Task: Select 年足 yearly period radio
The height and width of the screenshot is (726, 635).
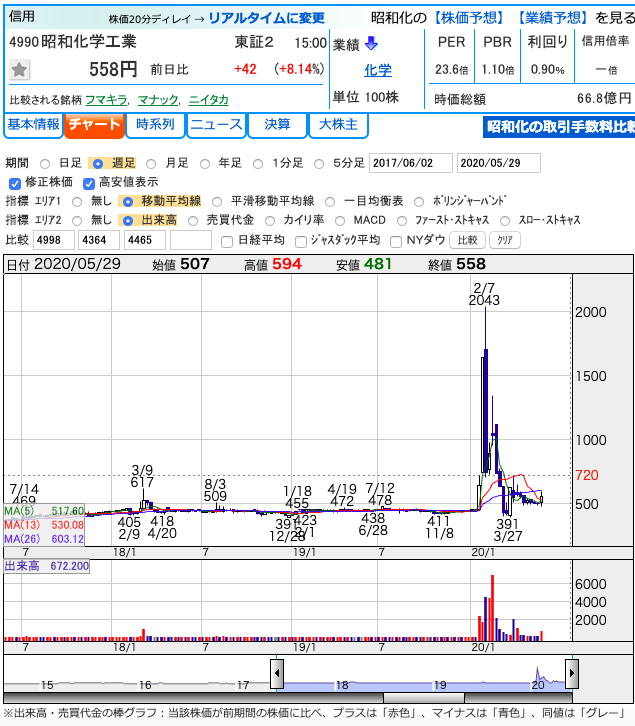Action: tap(205, 164)
